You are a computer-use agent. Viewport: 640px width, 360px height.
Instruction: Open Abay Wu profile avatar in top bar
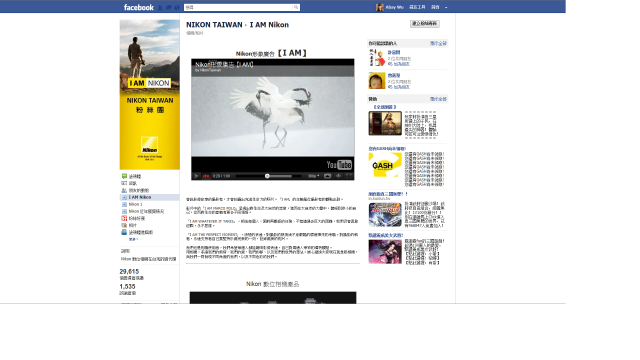click(380, 7)
